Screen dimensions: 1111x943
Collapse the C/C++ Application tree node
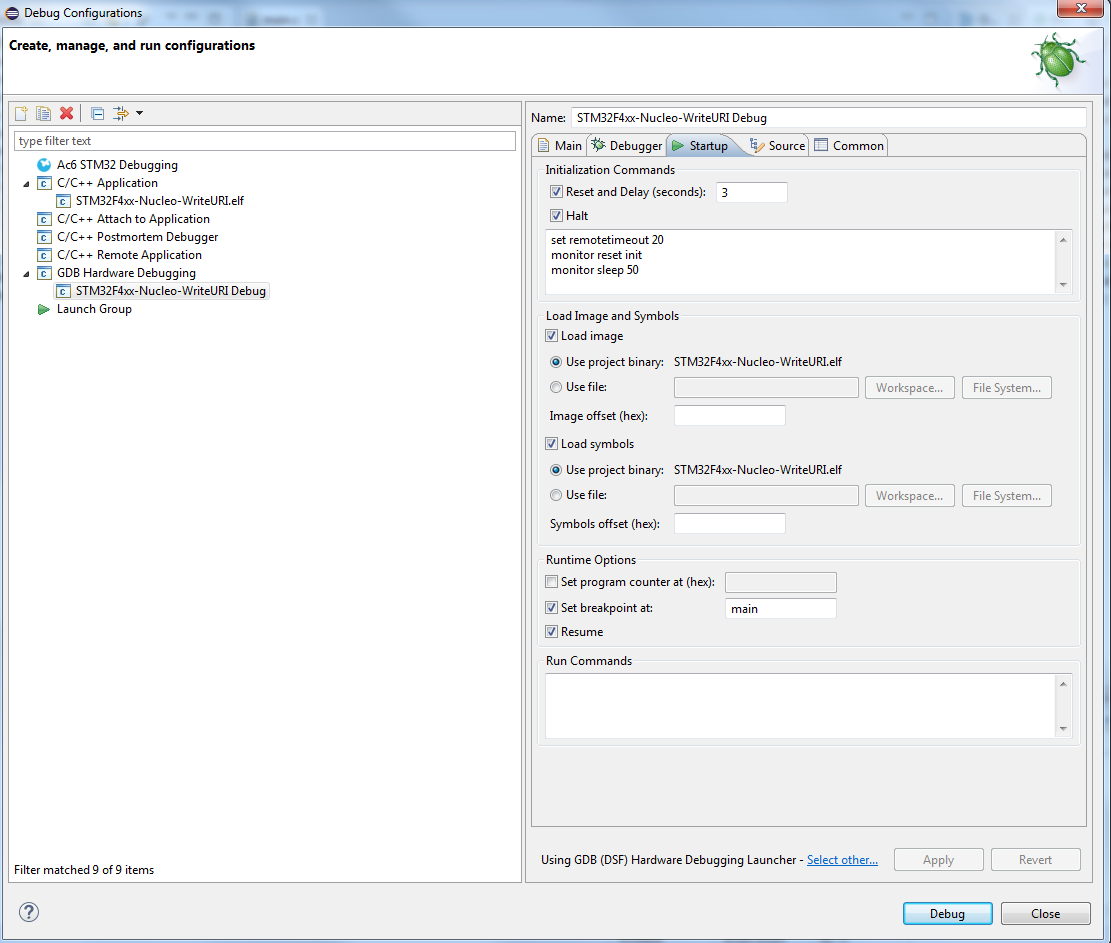point(26,184)
